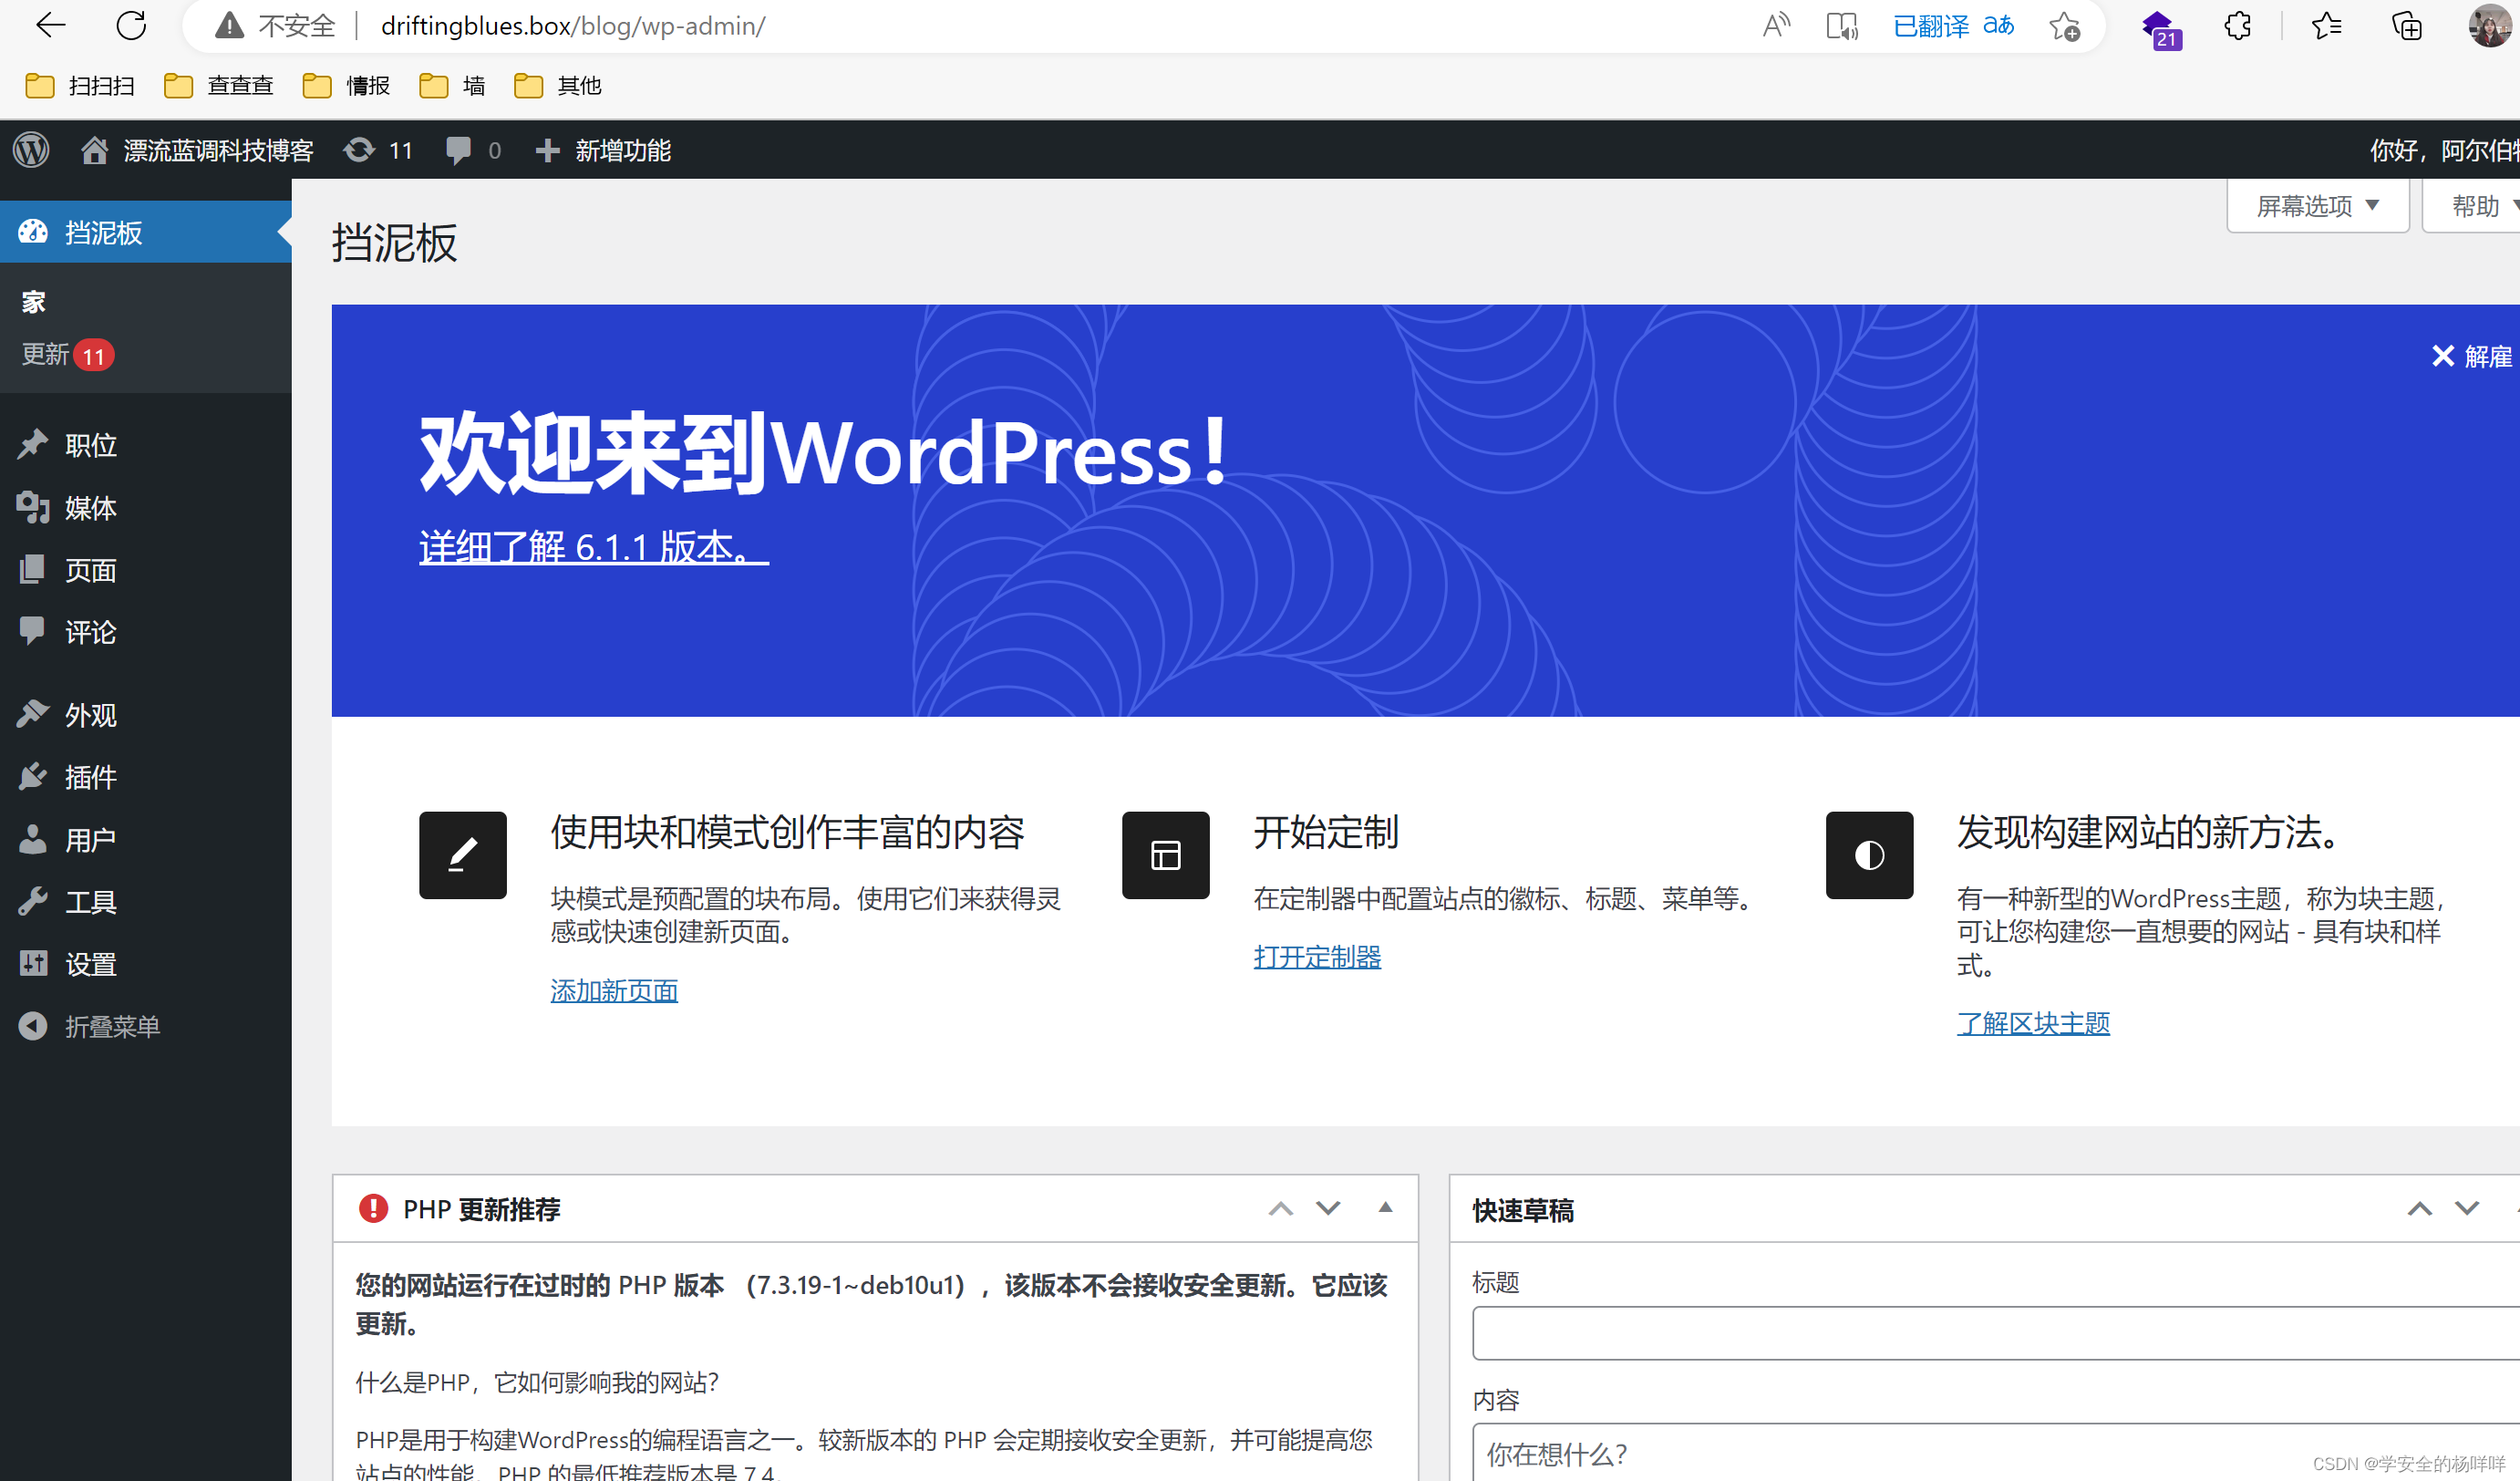Dismiss the welcome panel with X 解雇

point(2473,356)
